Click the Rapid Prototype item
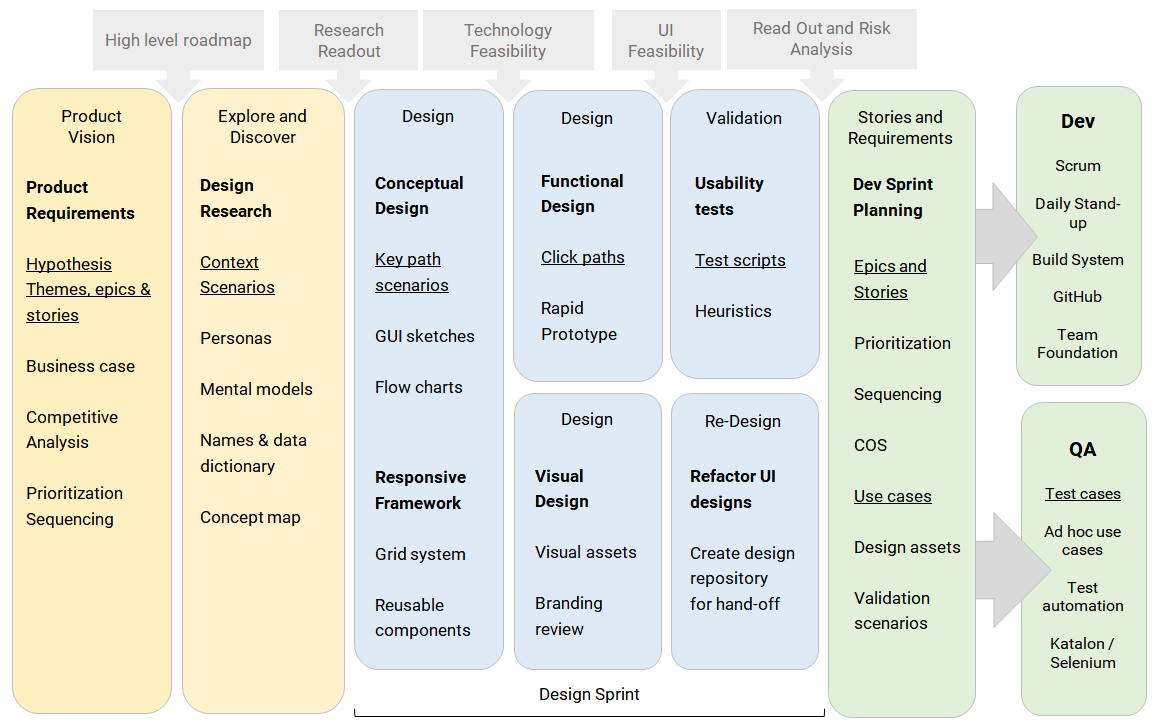The width and height of the screenshot is (1159, 724). pos(579,321)
